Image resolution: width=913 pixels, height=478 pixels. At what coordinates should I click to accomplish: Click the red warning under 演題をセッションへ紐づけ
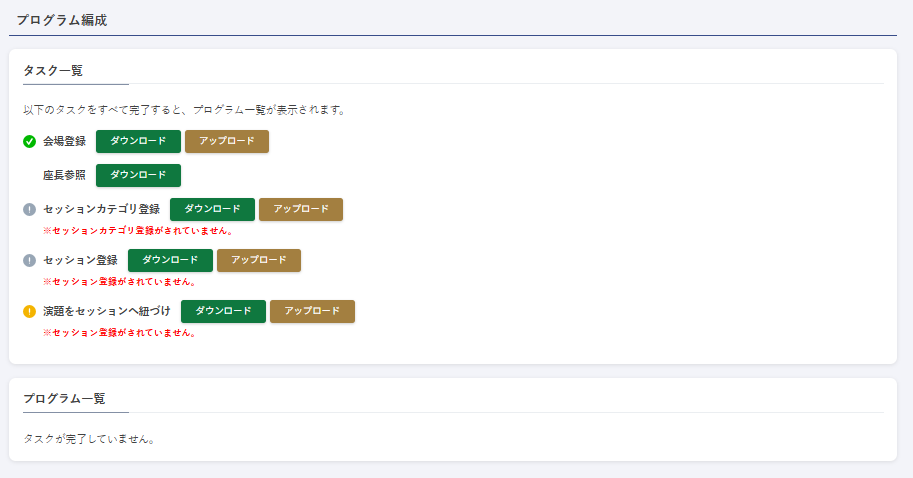point(119,332)
